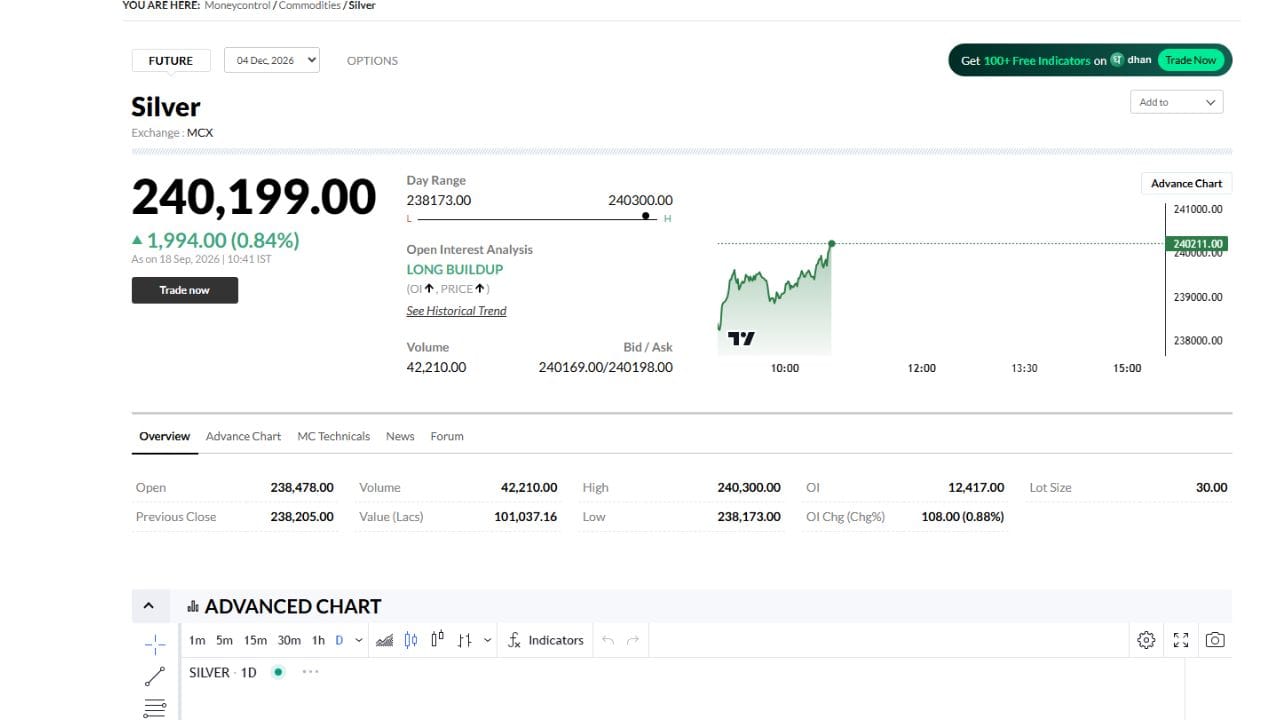
Task: Click the Open value 238,478.00
Action: pos(302,487)
